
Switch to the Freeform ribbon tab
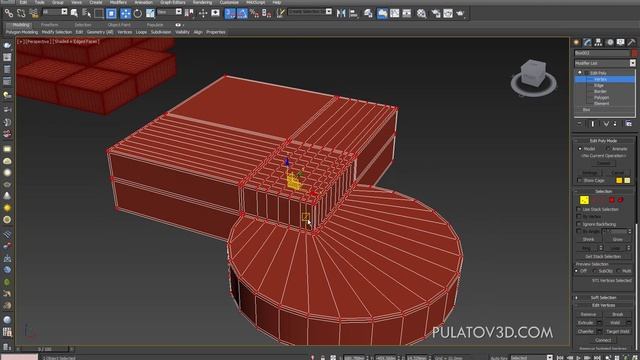[49, 25]
